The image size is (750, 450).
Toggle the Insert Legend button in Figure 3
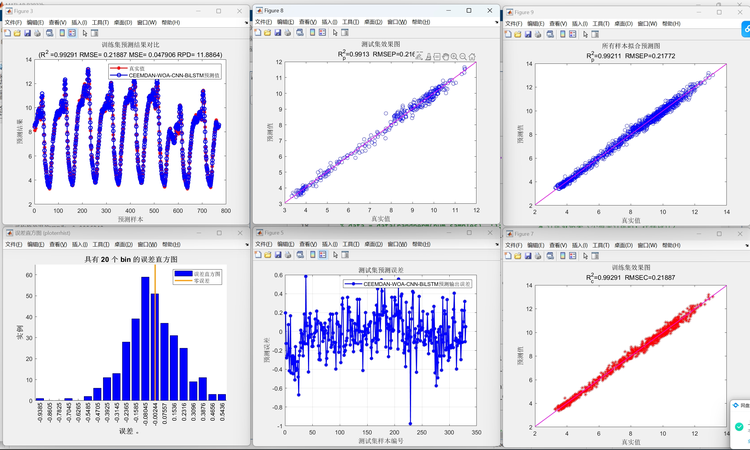click(x=72, y=33)
